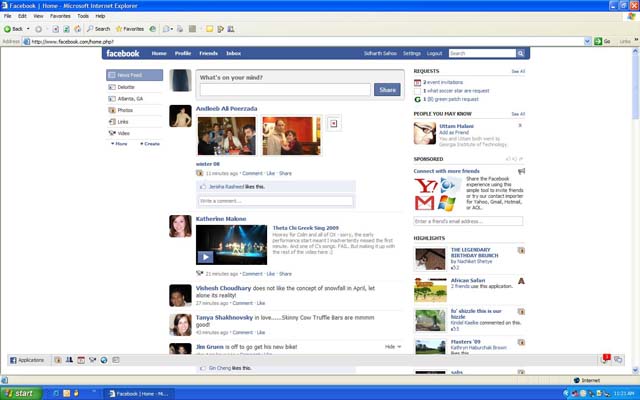Expand More filters in the sidebar
This screenshot has height=400, width=640.
tap(119, 144)
